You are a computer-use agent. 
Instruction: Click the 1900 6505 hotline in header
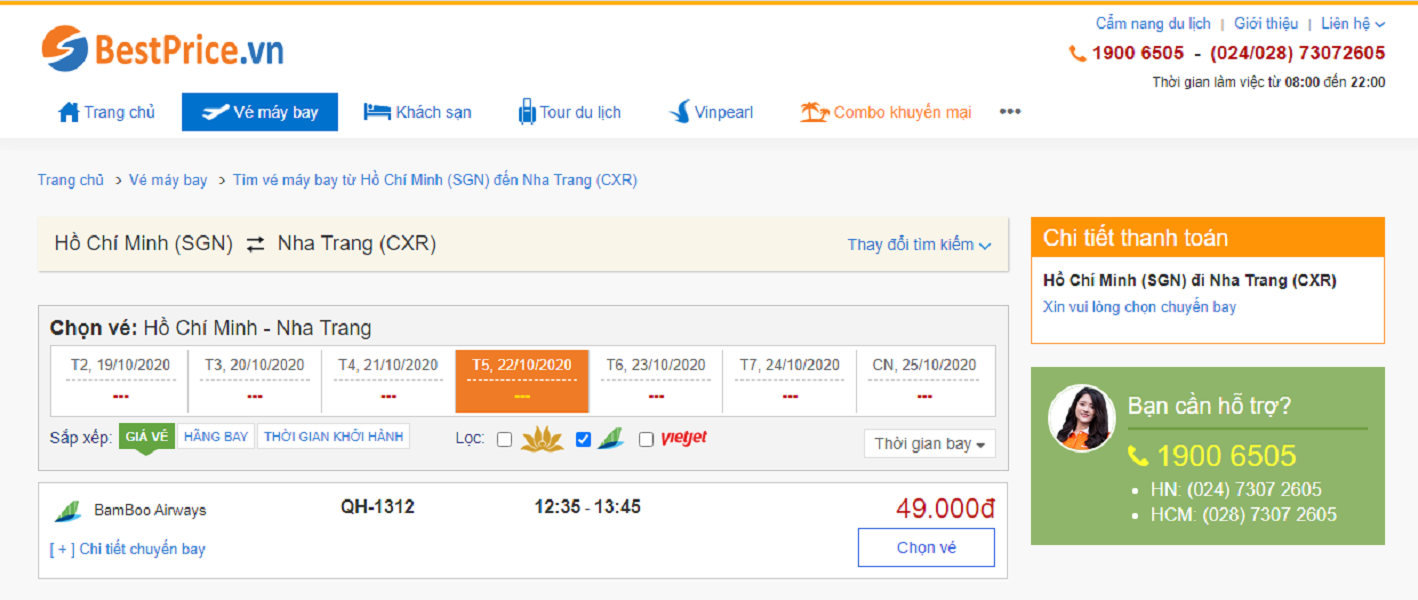pos(1138,54)
